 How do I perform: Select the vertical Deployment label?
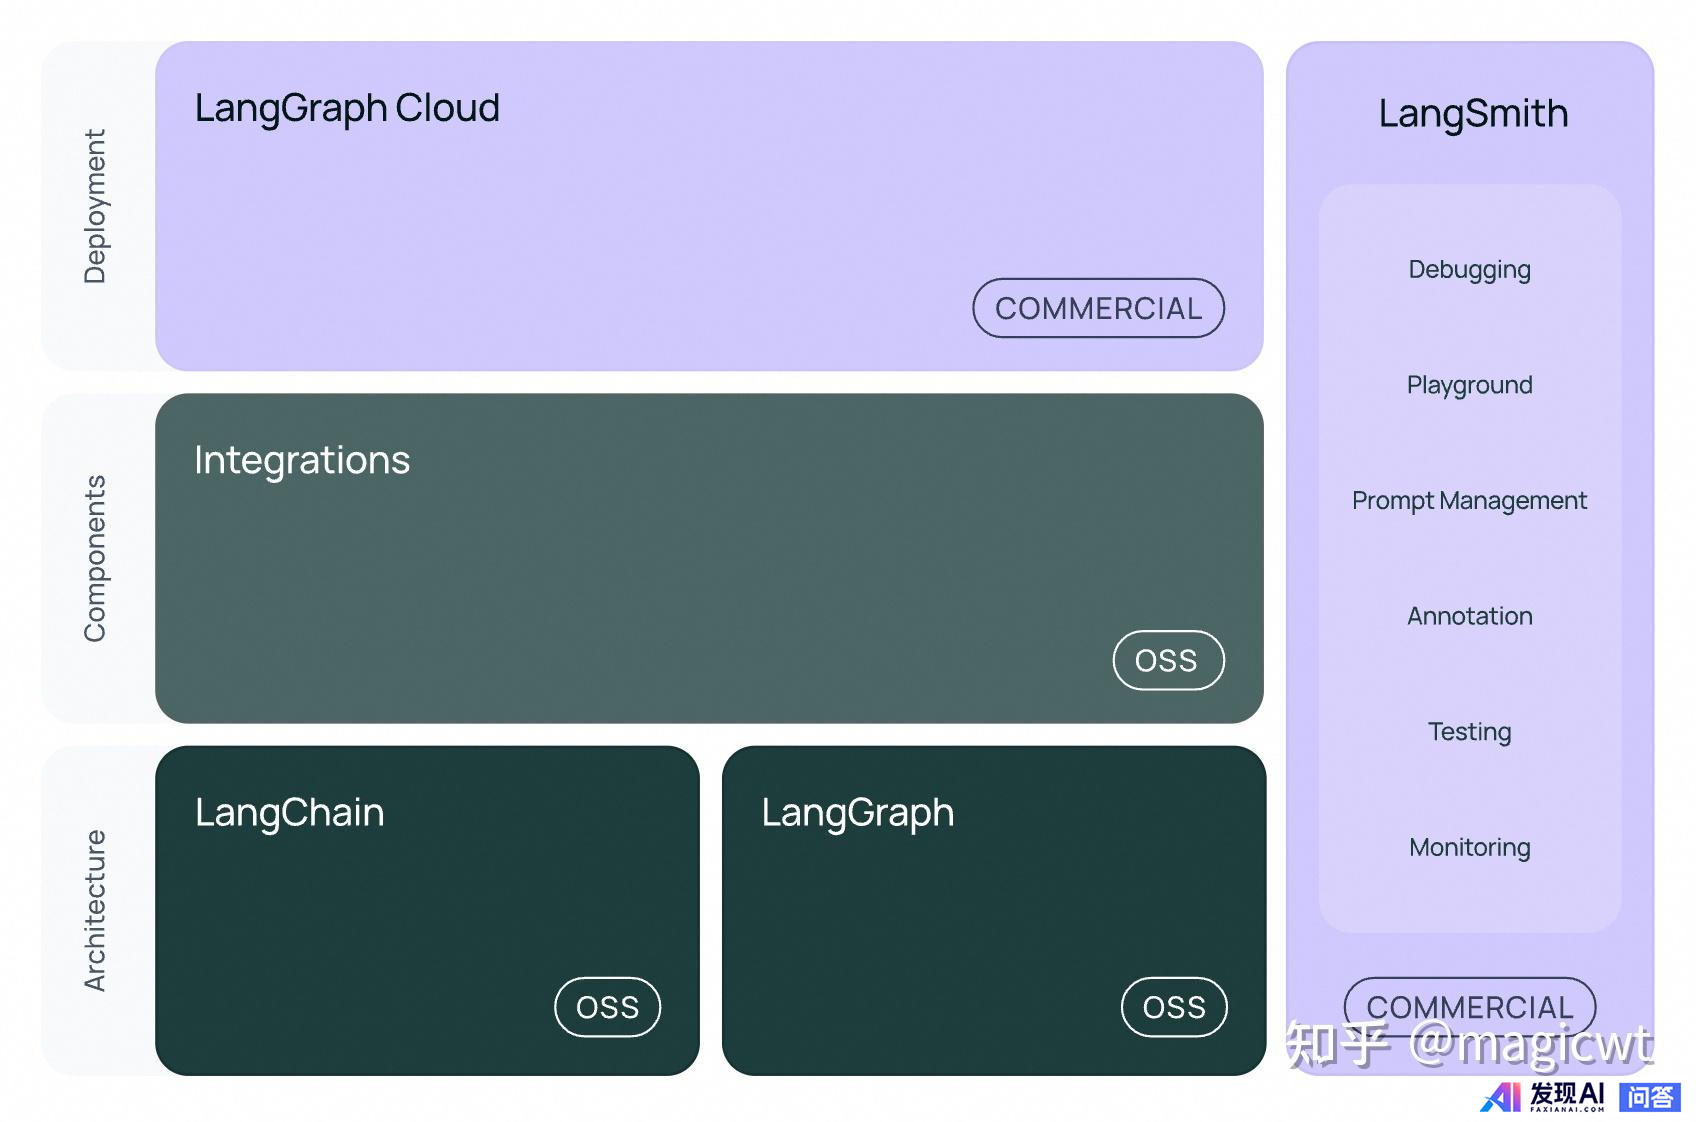coord(95,206)
